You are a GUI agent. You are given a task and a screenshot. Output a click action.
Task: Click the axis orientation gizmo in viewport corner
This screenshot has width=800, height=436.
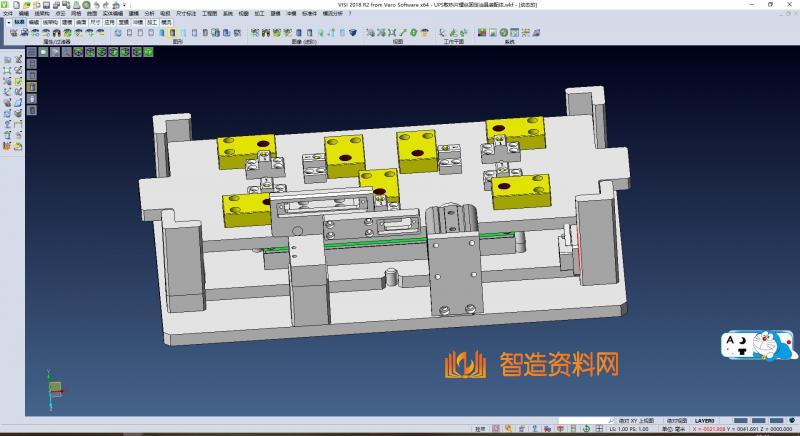[55, 389]
